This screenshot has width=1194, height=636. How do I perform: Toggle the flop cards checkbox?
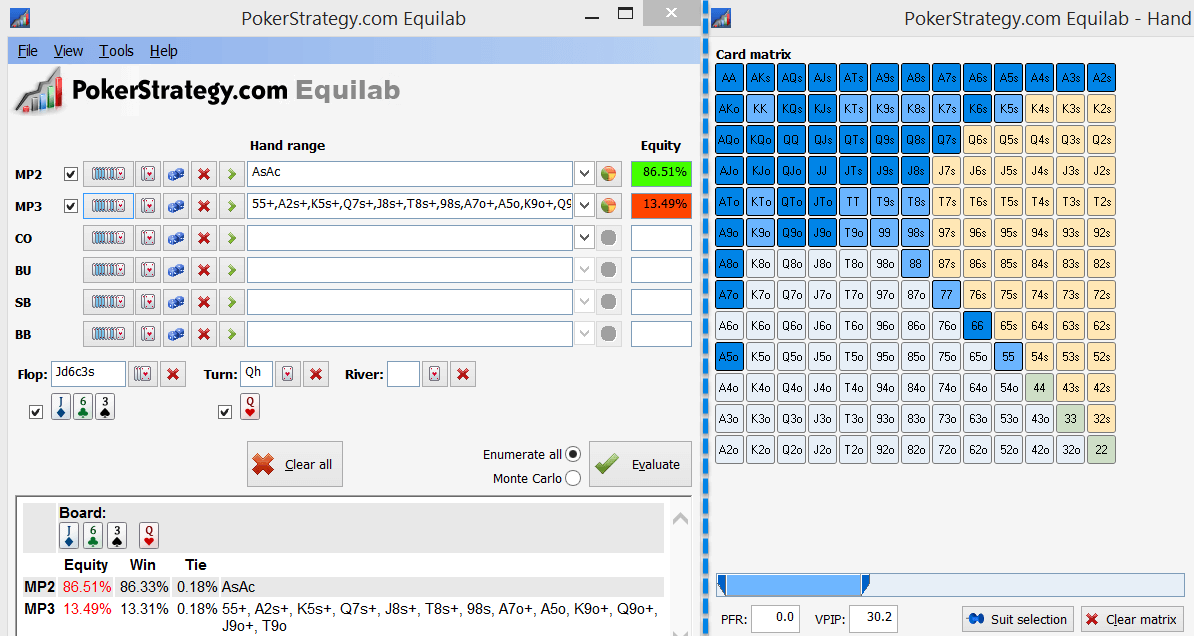(36, 411)
